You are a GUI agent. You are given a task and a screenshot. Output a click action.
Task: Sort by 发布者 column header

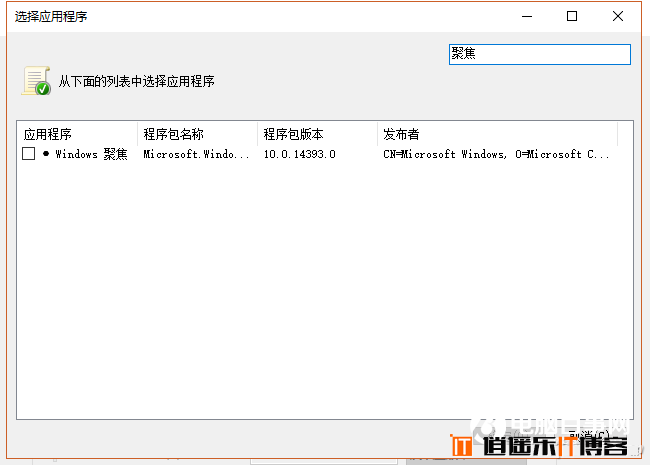[497, 134]
